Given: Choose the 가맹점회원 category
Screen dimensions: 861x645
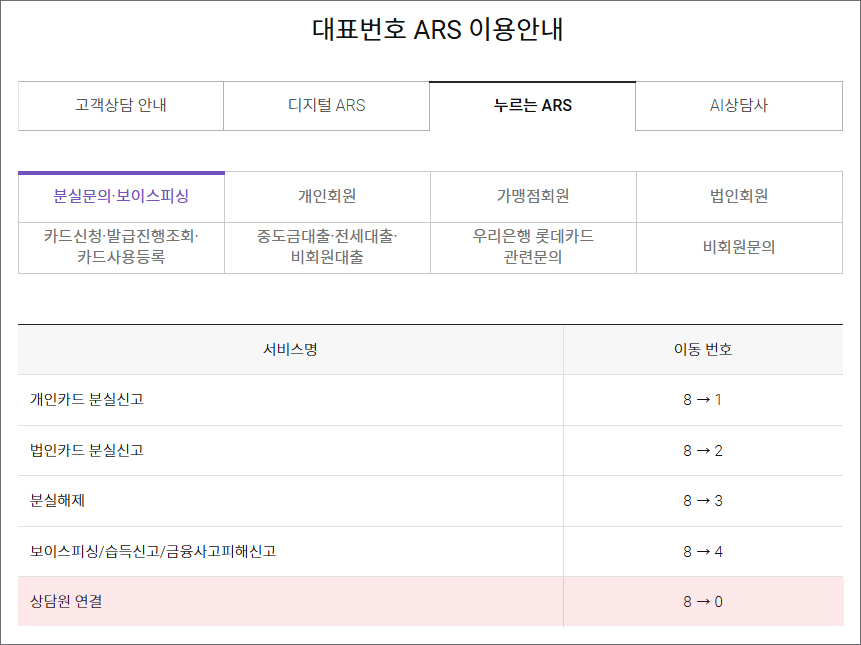Looking at the screenshot, I should (533, 196).
